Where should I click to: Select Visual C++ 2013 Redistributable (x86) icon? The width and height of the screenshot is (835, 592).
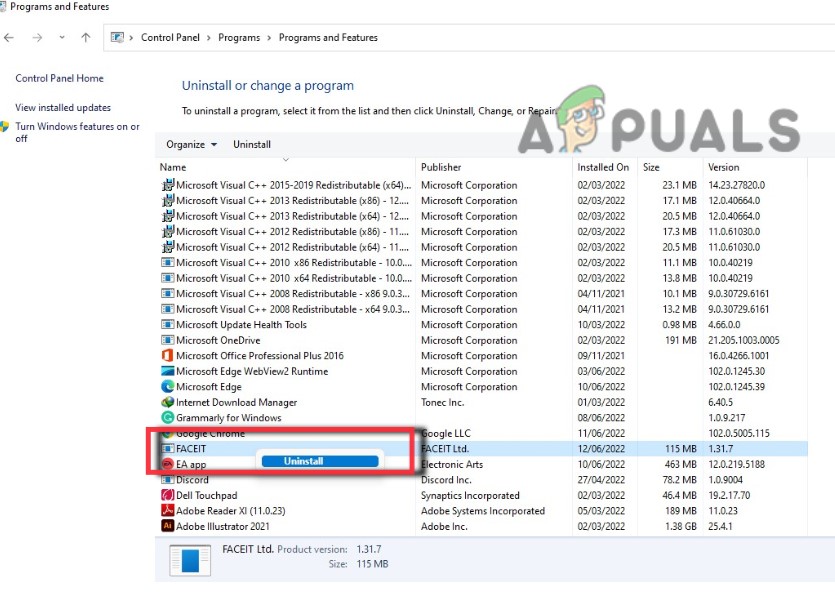tap(168, 200)
